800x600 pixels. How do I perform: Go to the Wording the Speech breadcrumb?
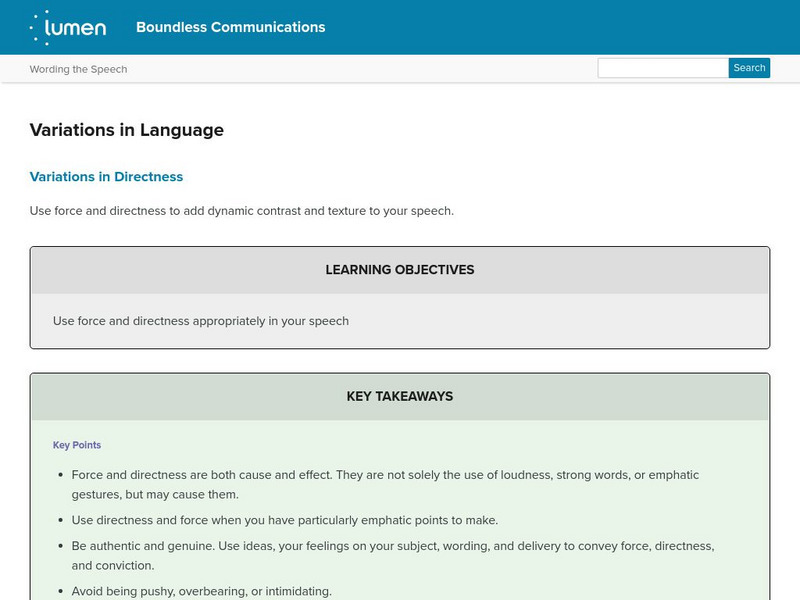click(x=78, y=69)
